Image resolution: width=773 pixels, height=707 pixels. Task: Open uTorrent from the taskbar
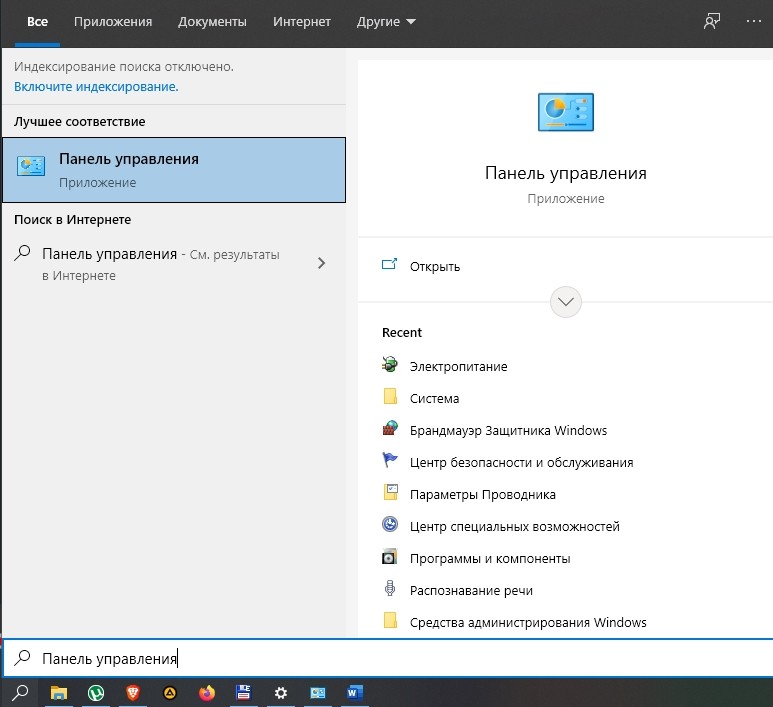click(x=96, y=693)
